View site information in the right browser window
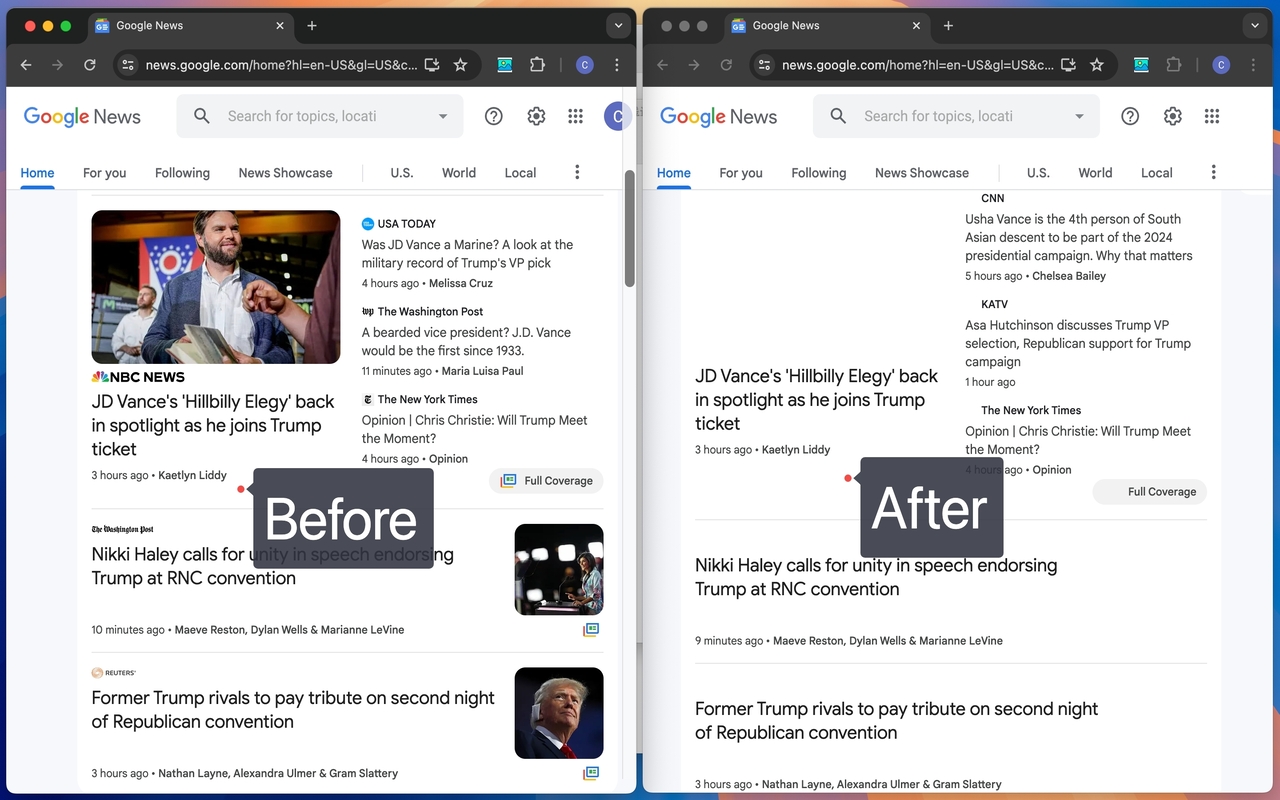The image size is (1280, 800). [763, 65]
